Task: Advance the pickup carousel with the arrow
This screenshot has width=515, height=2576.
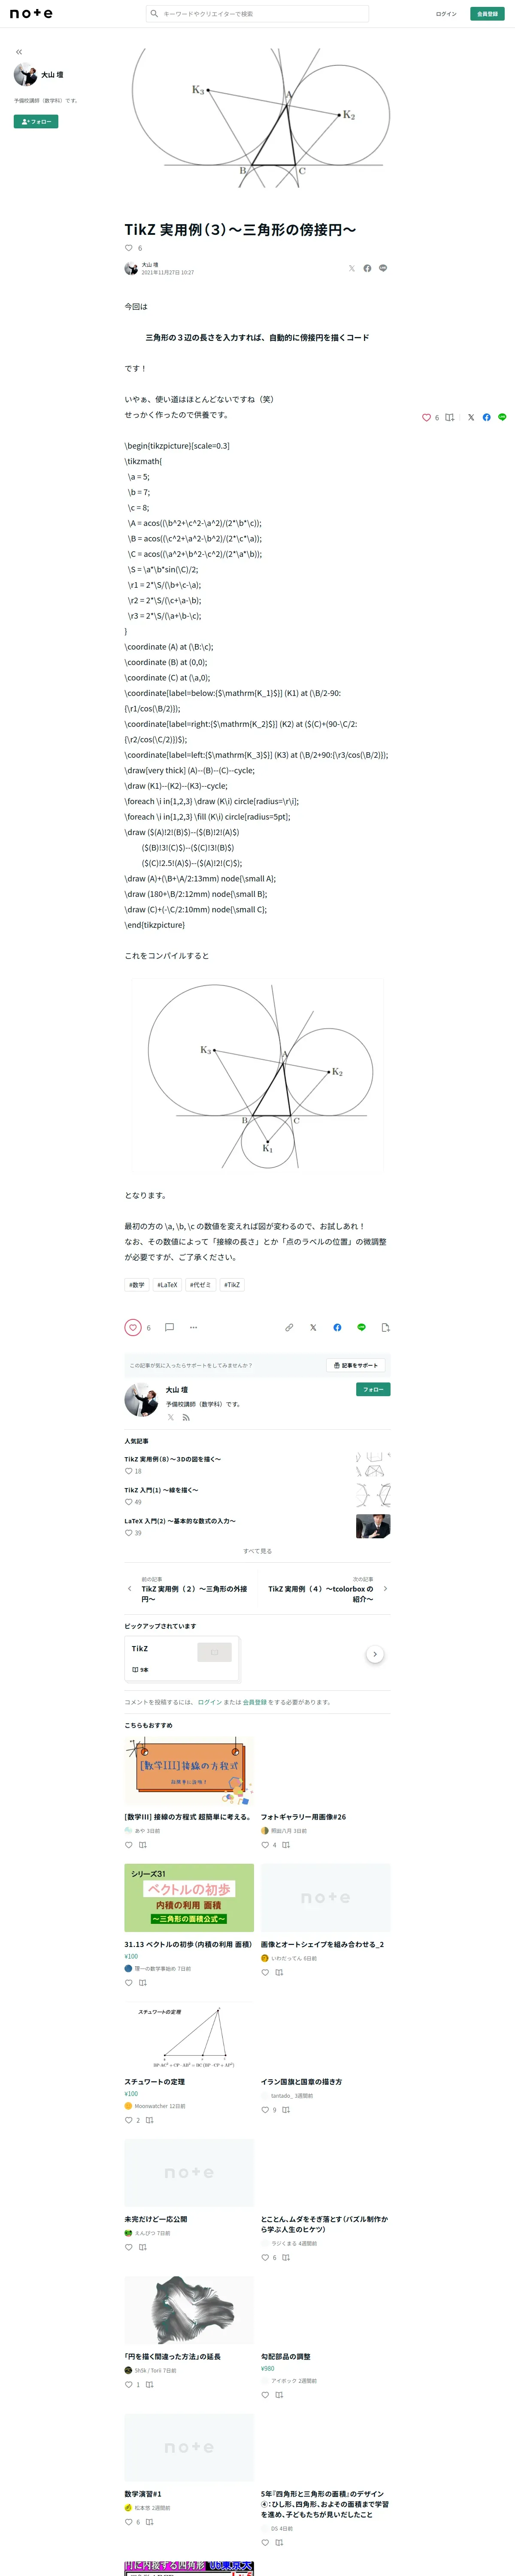Action: point(375,1654)
